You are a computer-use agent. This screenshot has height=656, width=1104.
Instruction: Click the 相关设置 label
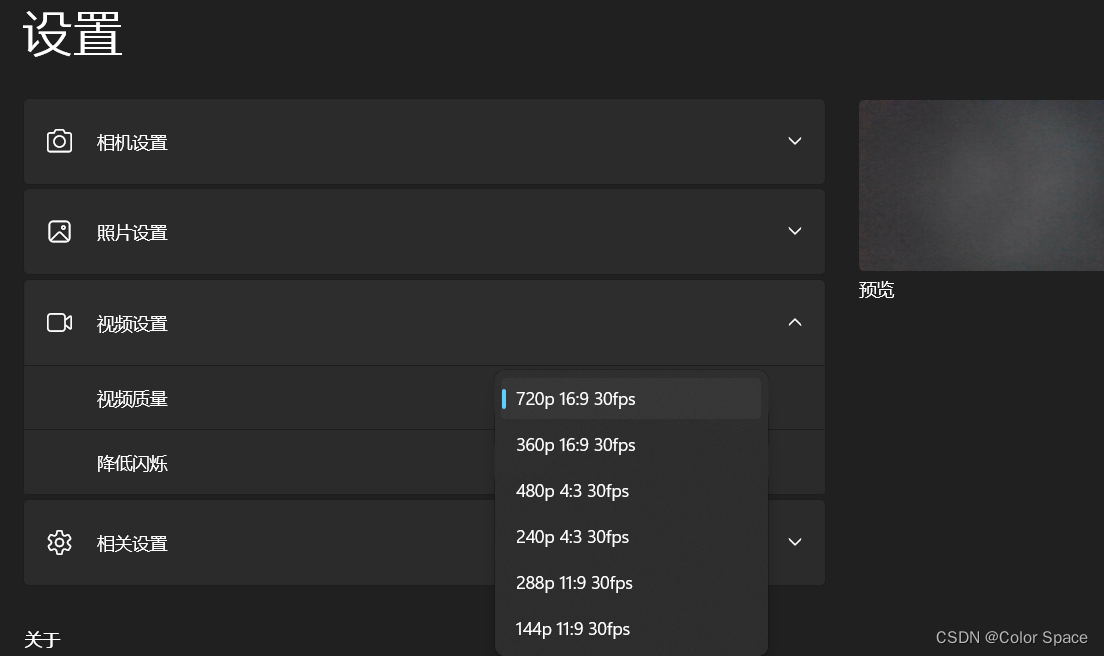pos(132,544)
